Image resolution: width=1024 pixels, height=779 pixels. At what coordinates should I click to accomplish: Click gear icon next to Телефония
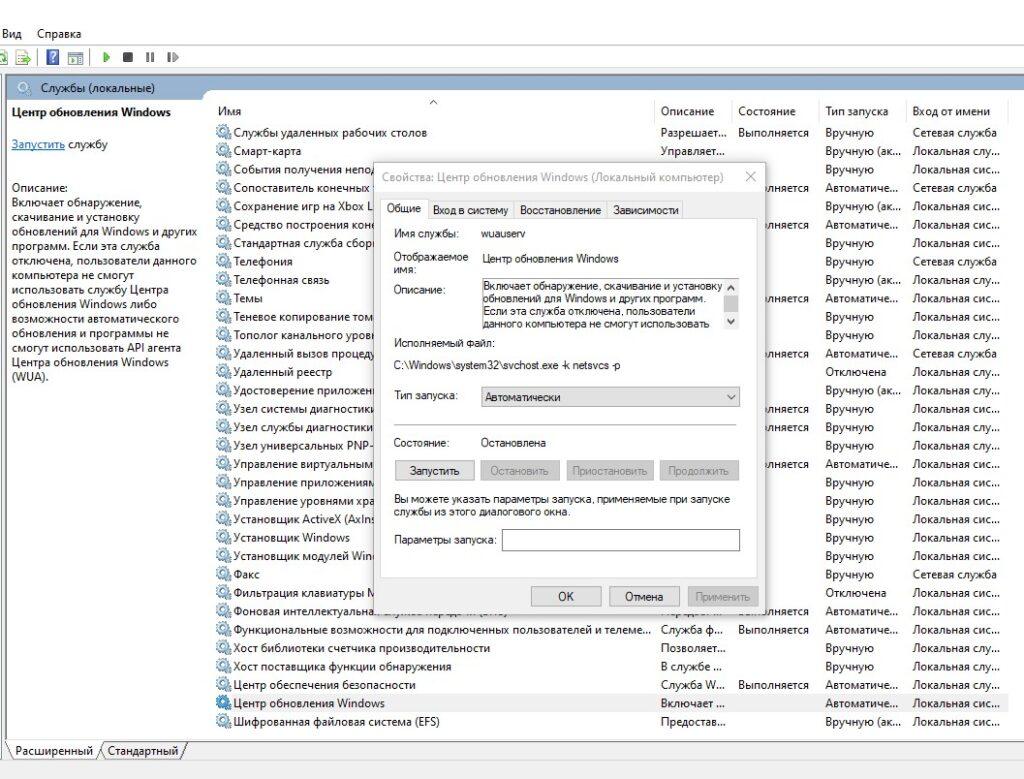(x=223, y=261)
